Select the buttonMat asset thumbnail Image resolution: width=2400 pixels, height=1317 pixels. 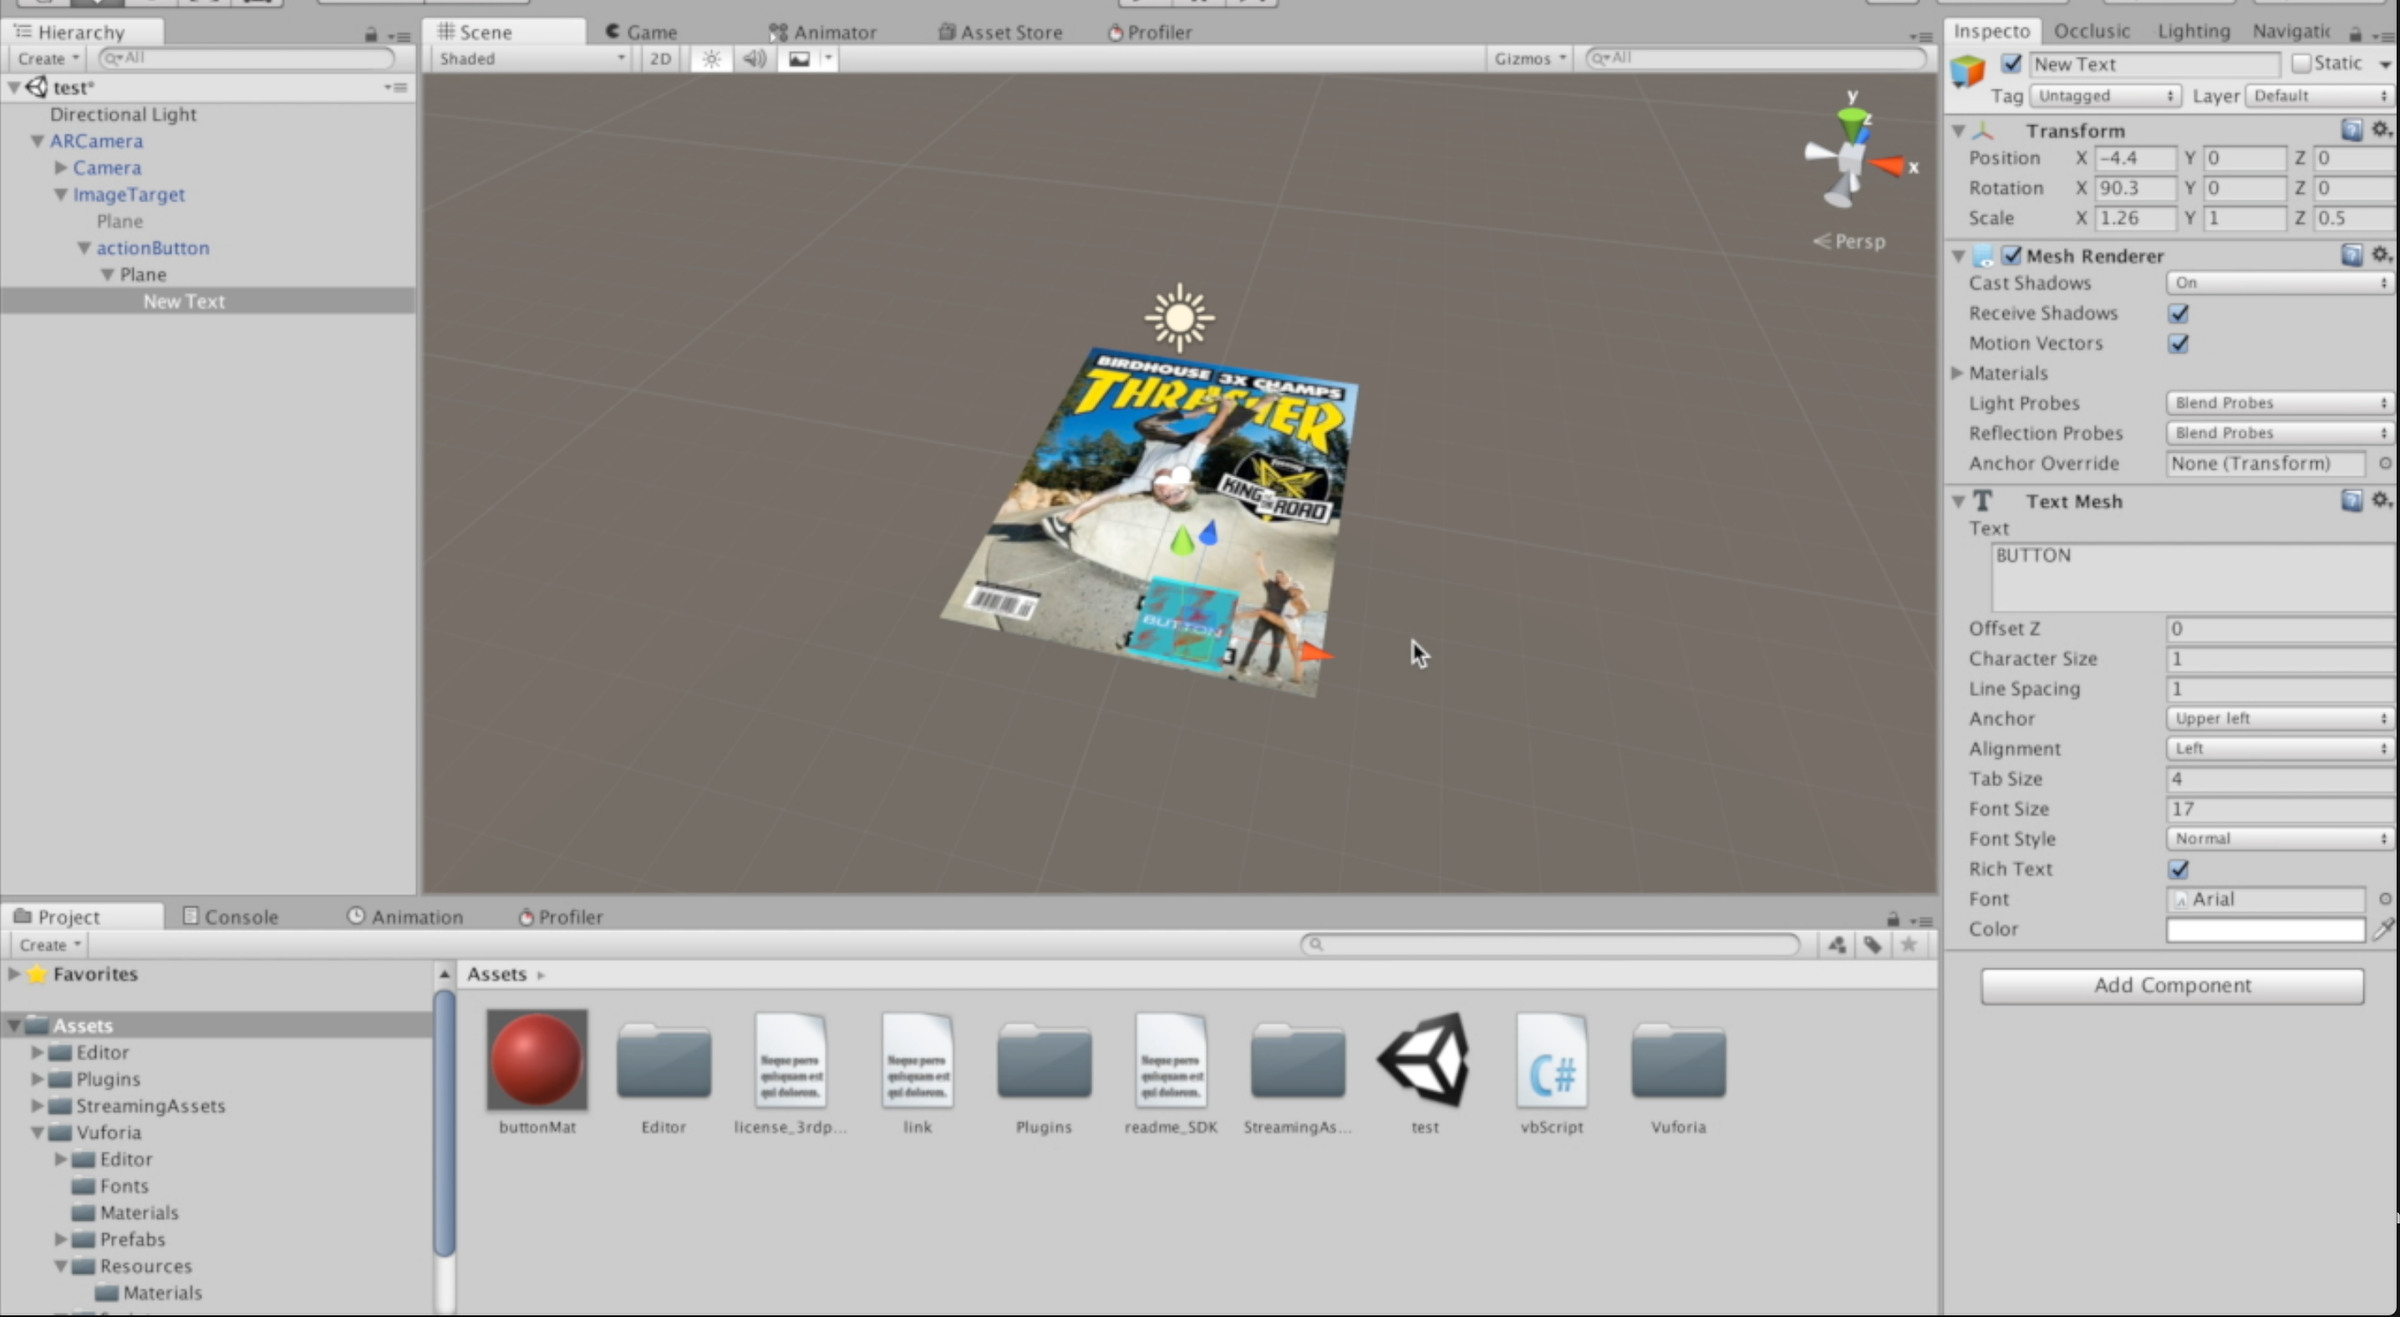click(537, 1060)
